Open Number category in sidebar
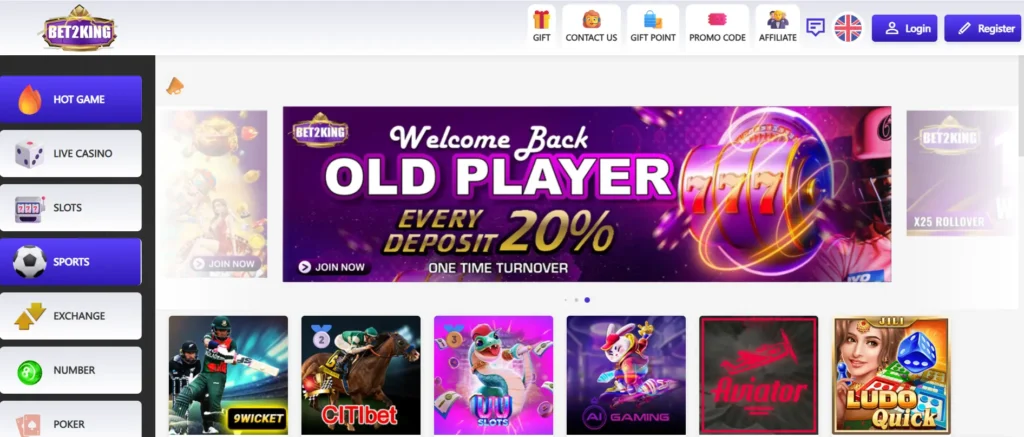 pyautogui.click(x=71, y=370)
